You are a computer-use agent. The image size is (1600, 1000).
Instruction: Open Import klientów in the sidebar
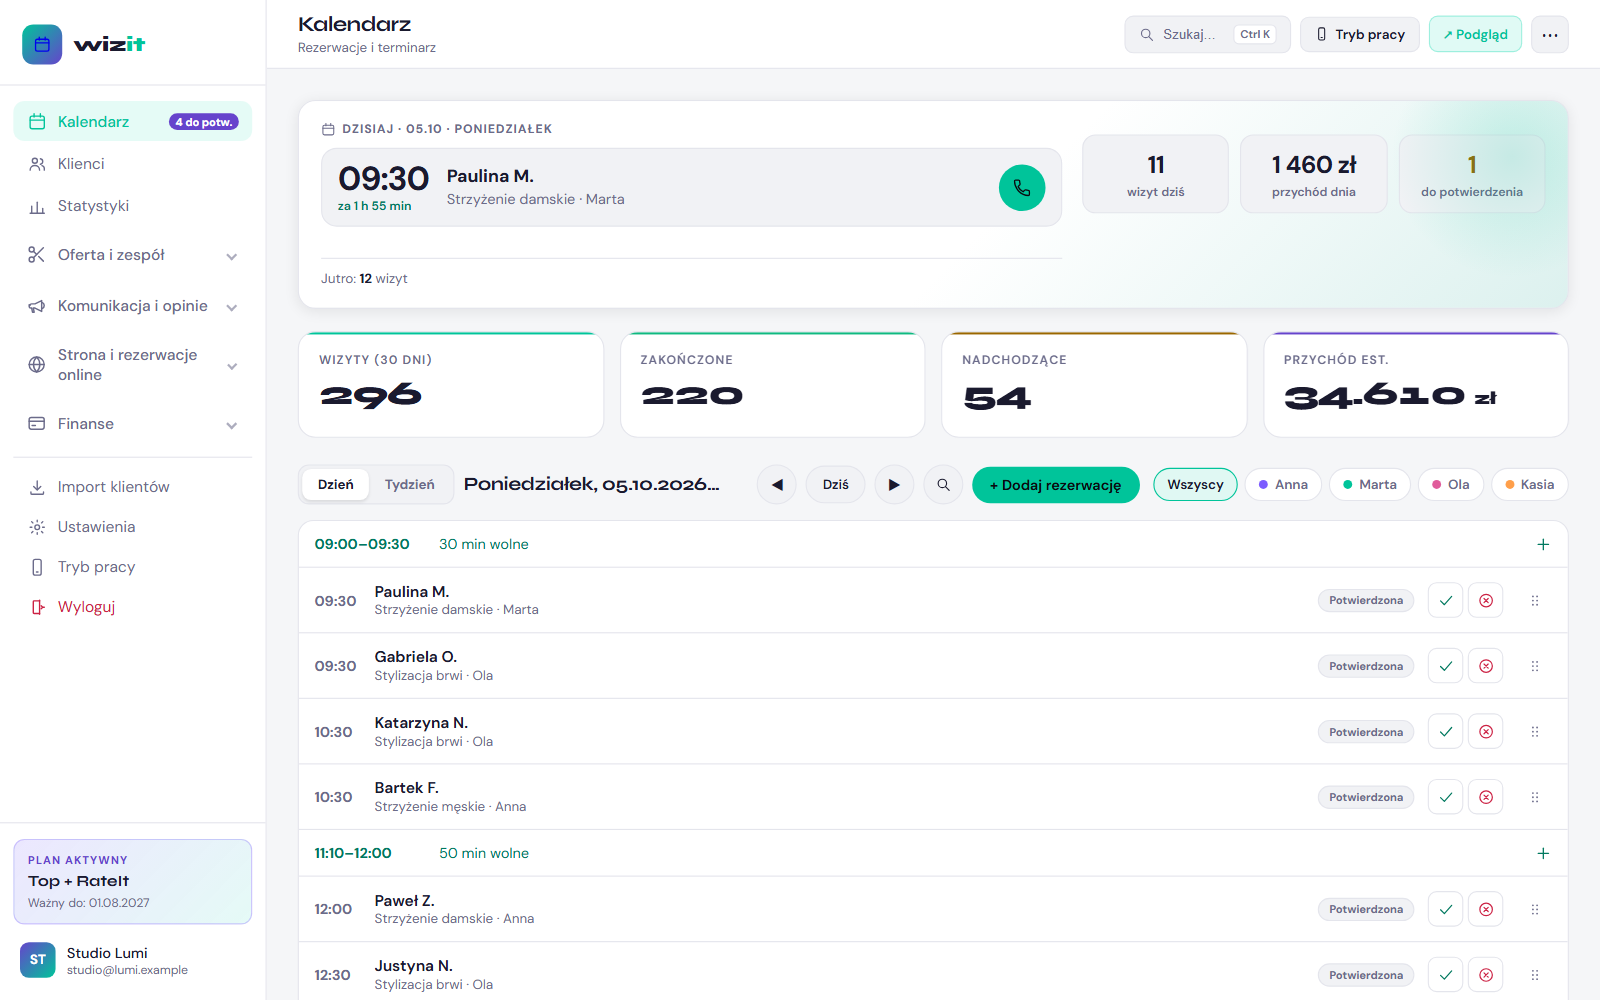(x=133, y=487)
